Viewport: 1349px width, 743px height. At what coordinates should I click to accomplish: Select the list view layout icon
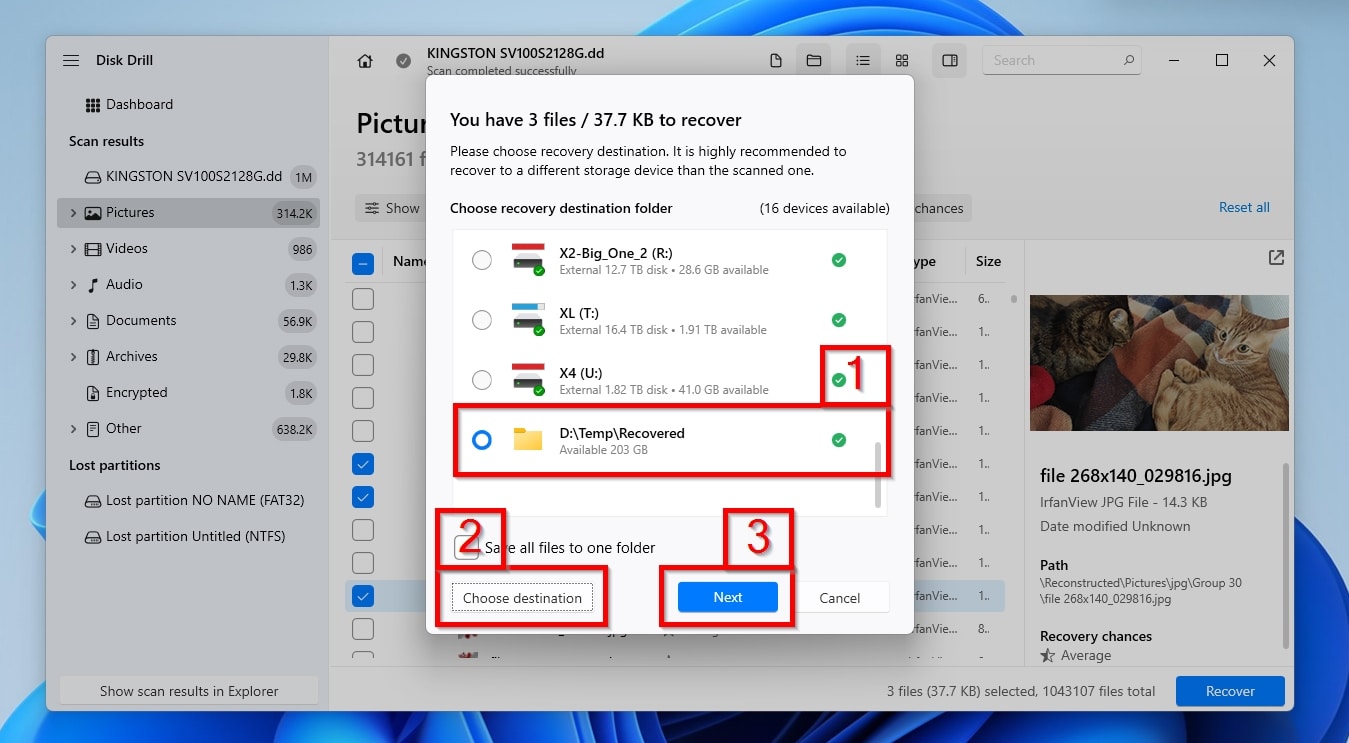click(862, 61)
